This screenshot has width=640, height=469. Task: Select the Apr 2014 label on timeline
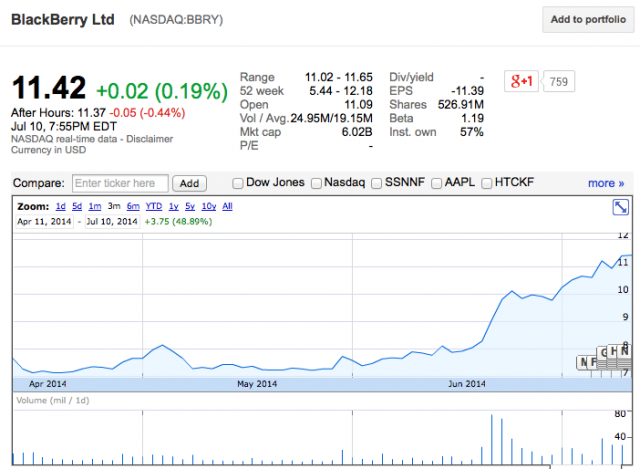(x=47, y=384)
